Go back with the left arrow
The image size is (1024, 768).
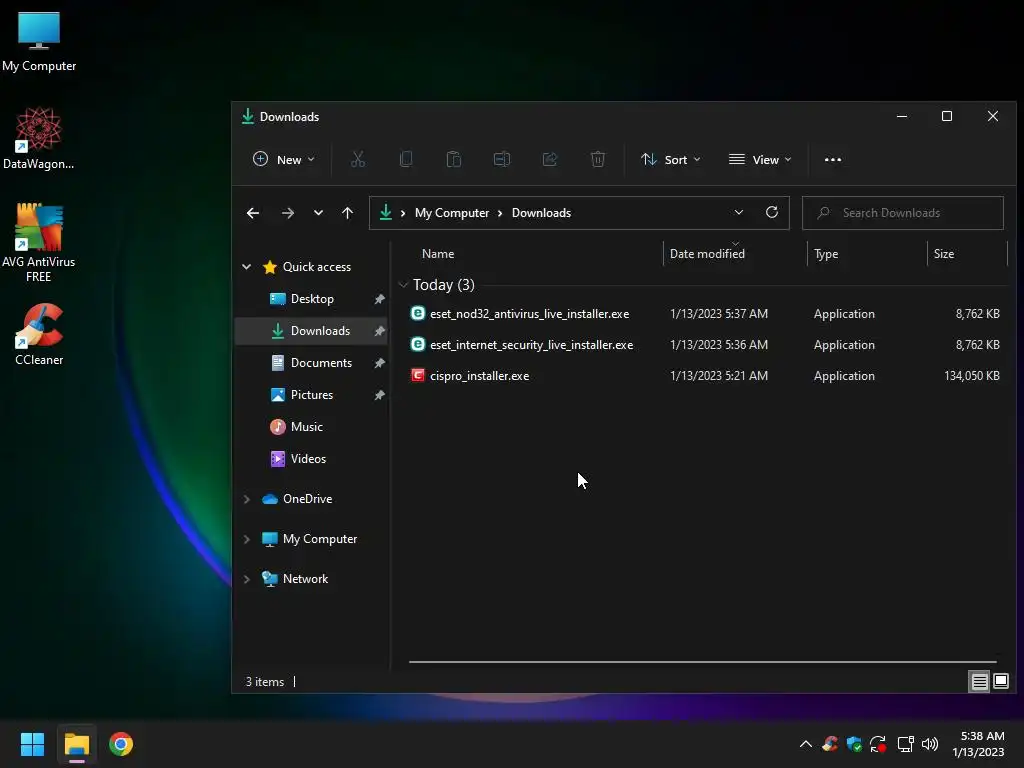pos(253,213)
